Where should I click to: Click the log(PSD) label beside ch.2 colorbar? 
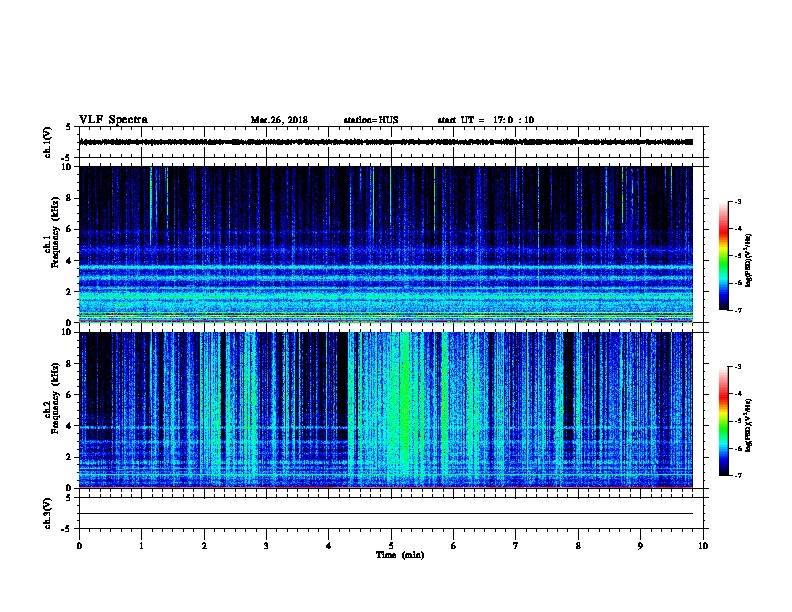pyautogui.click(x=749, y=425)
